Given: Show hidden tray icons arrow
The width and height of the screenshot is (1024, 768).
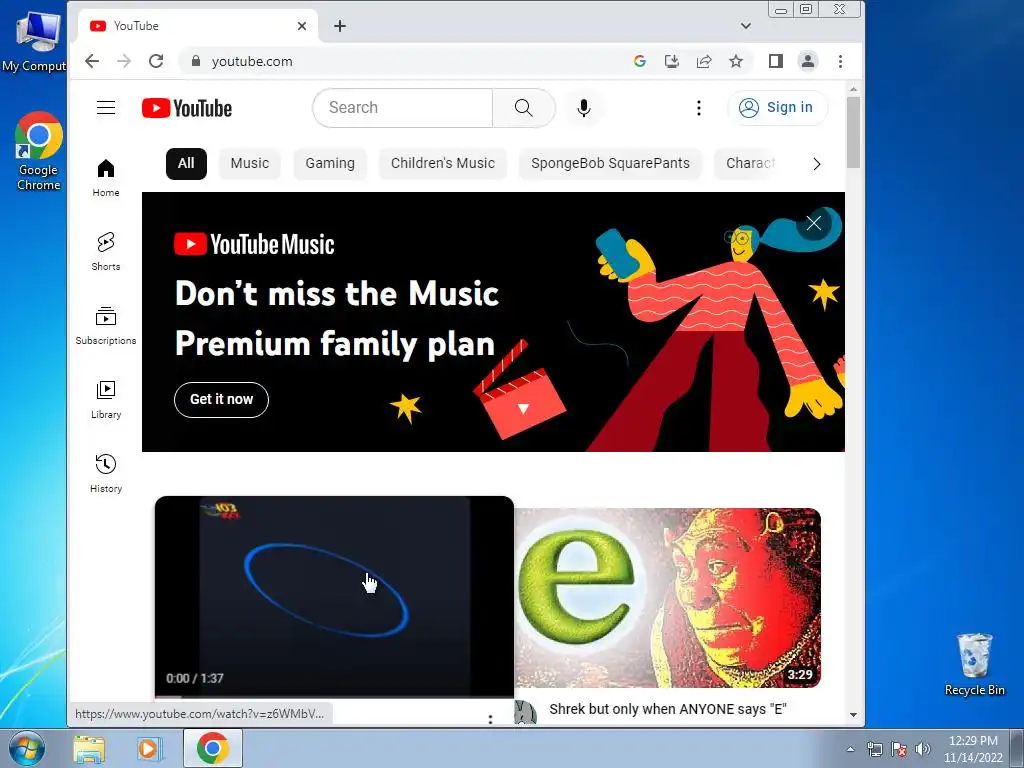Looking at the screenshot, I should 850,749.
